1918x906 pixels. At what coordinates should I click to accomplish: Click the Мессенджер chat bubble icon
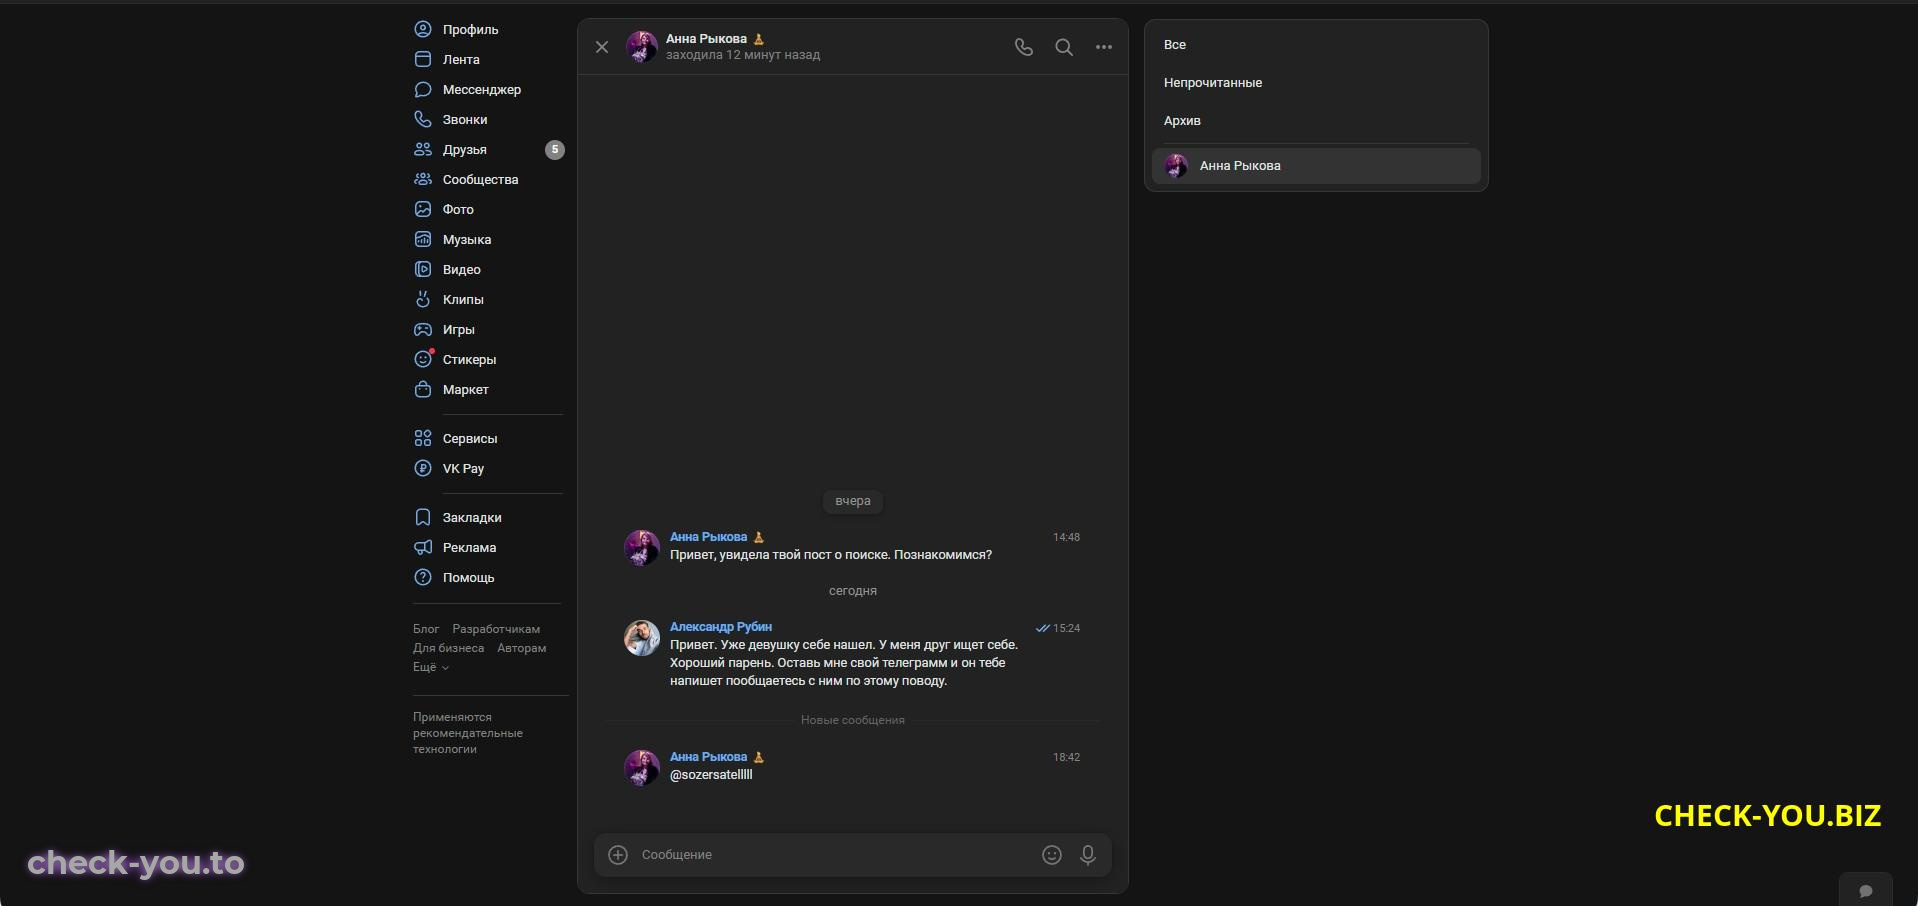click(x=423, y=89)
